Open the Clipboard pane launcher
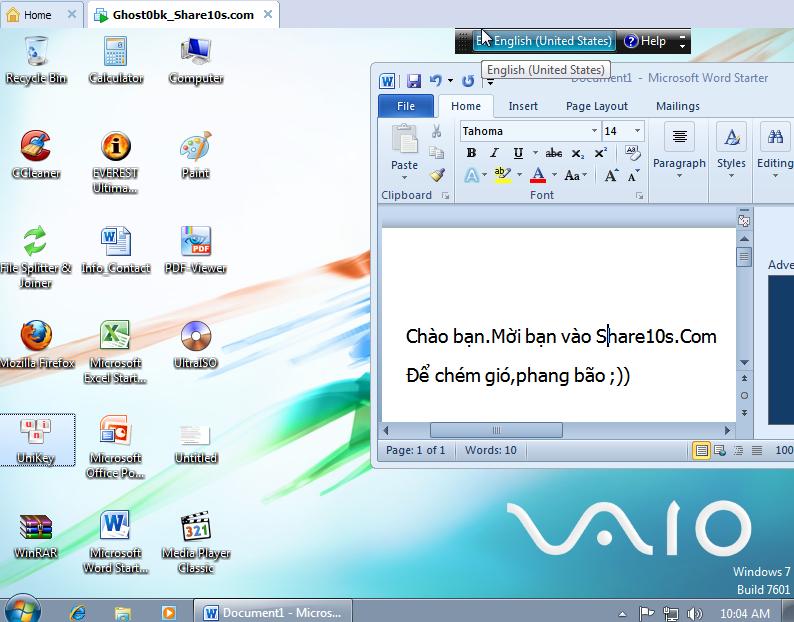 [x=446, y=196]
